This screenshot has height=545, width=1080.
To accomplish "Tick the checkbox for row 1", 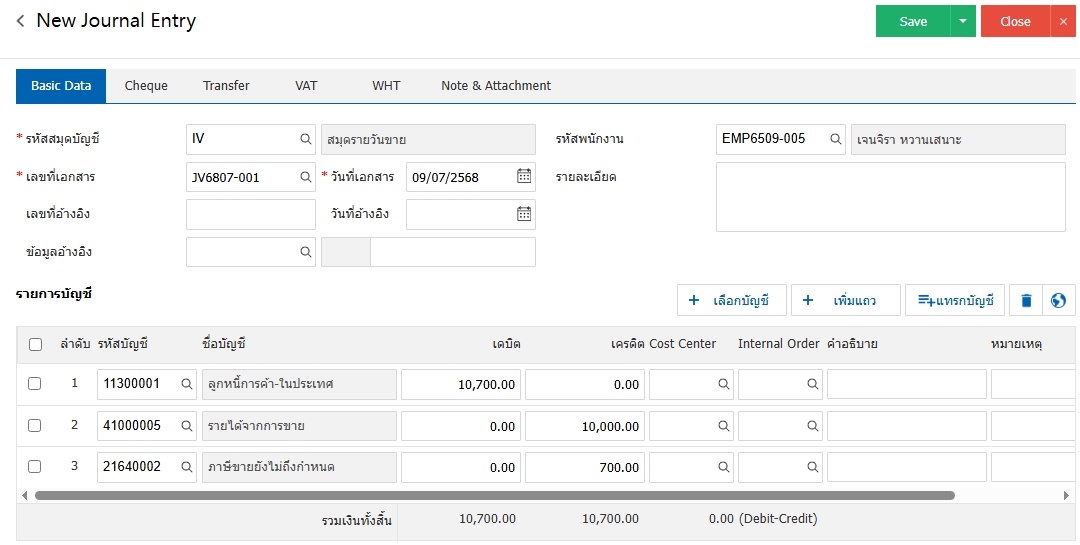I will (35, 384).
